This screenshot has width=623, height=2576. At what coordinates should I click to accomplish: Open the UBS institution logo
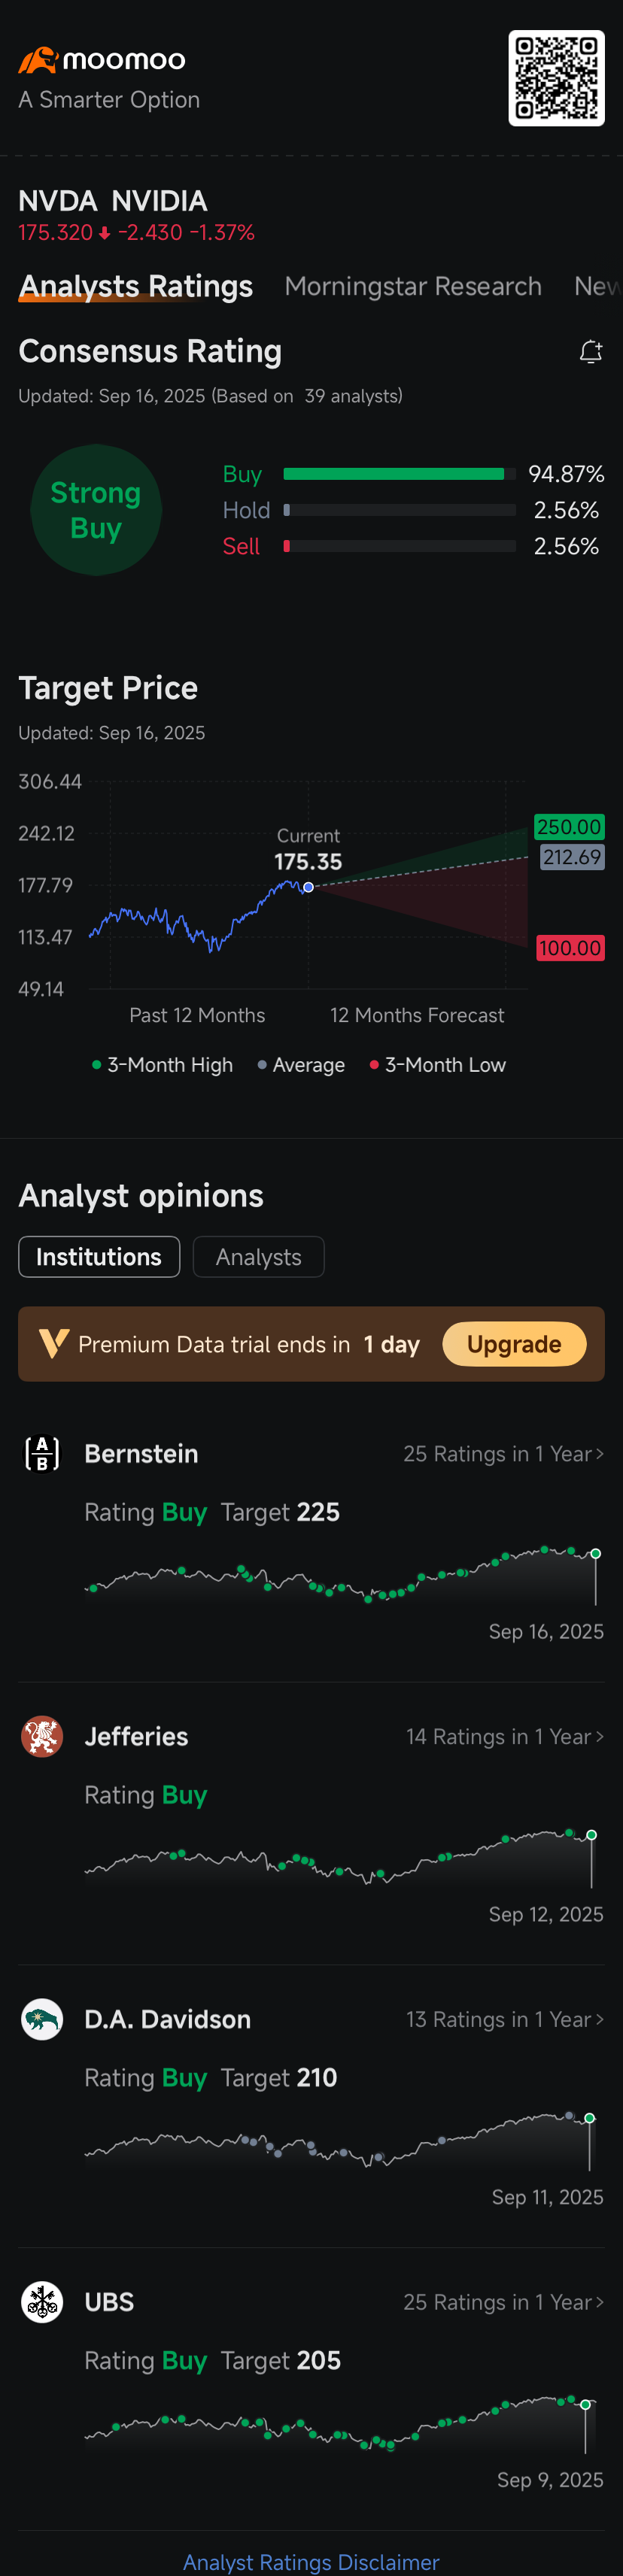(x=42, y=2302)
